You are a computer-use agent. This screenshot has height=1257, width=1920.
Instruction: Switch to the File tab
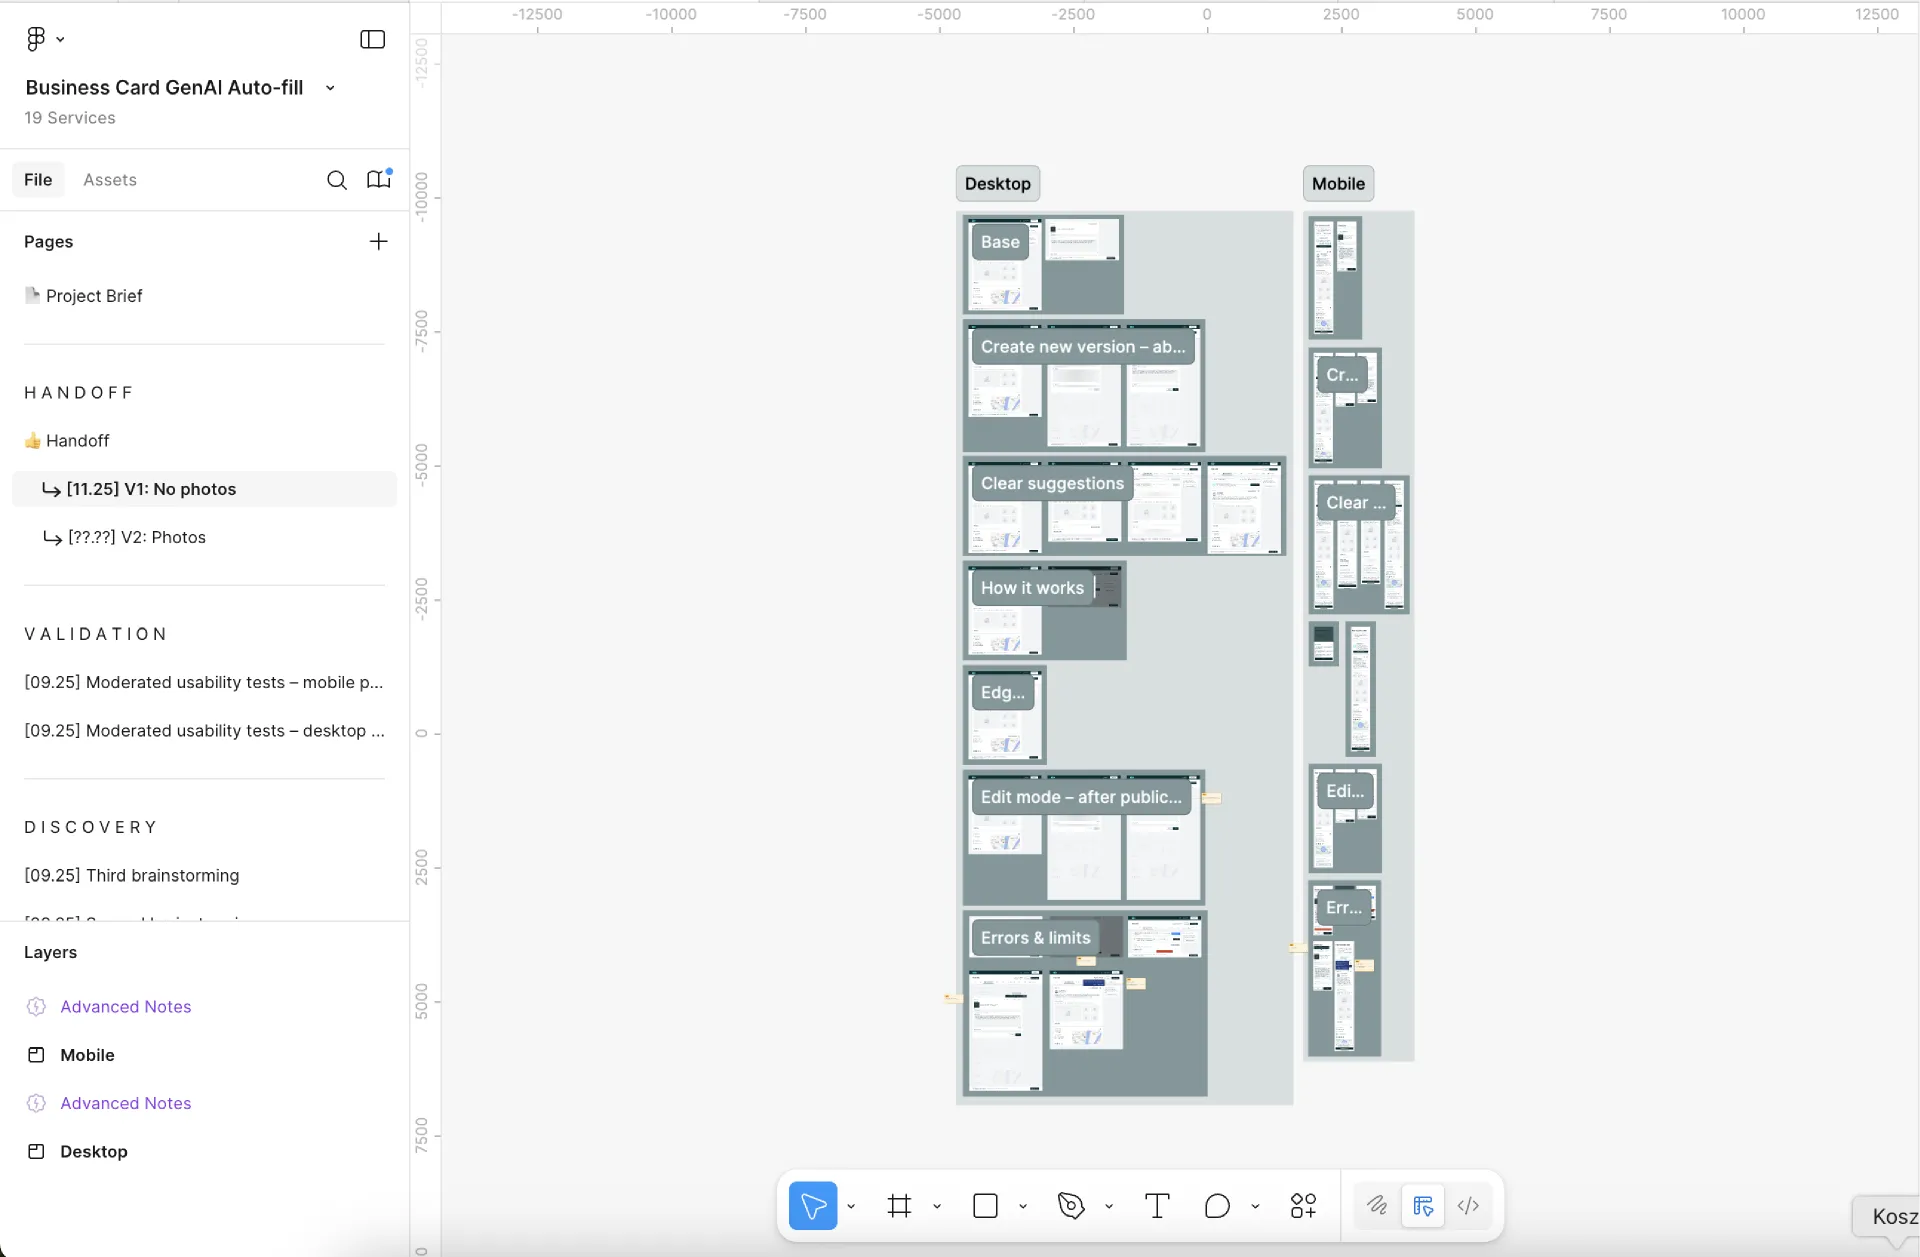click(38, 180)
